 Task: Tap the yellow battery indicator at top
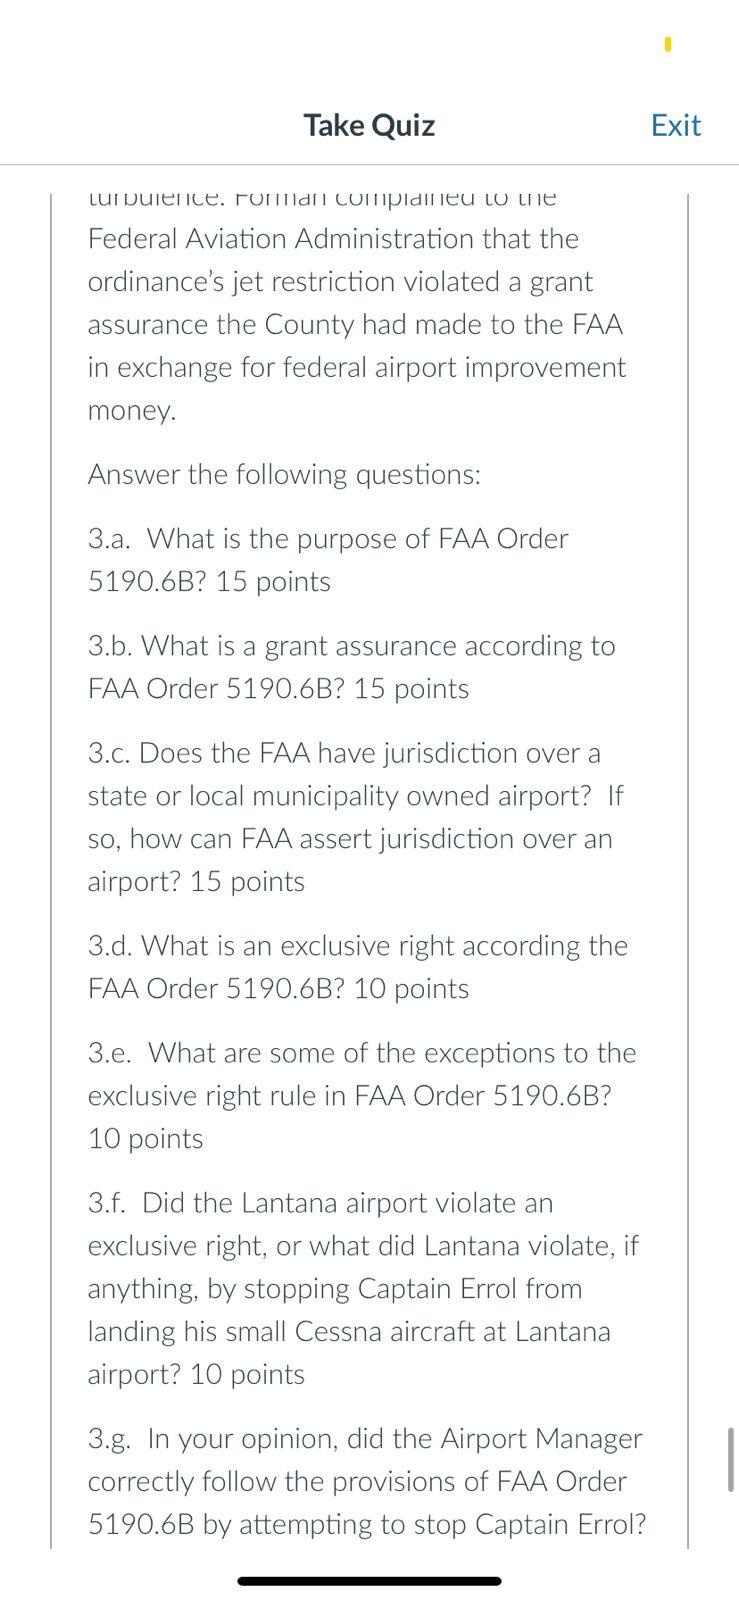[666, 45]
